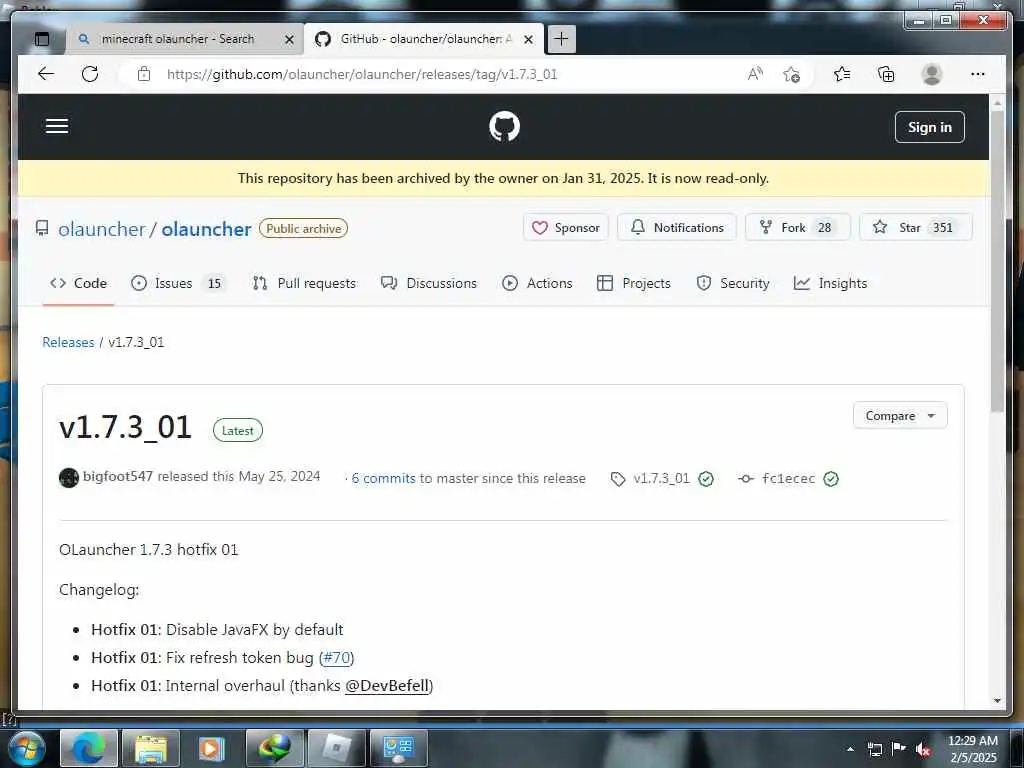This screenshot has height=768, width=1024.
Task: Open the Pull requests tab
Action: click(x=304, y=283)
